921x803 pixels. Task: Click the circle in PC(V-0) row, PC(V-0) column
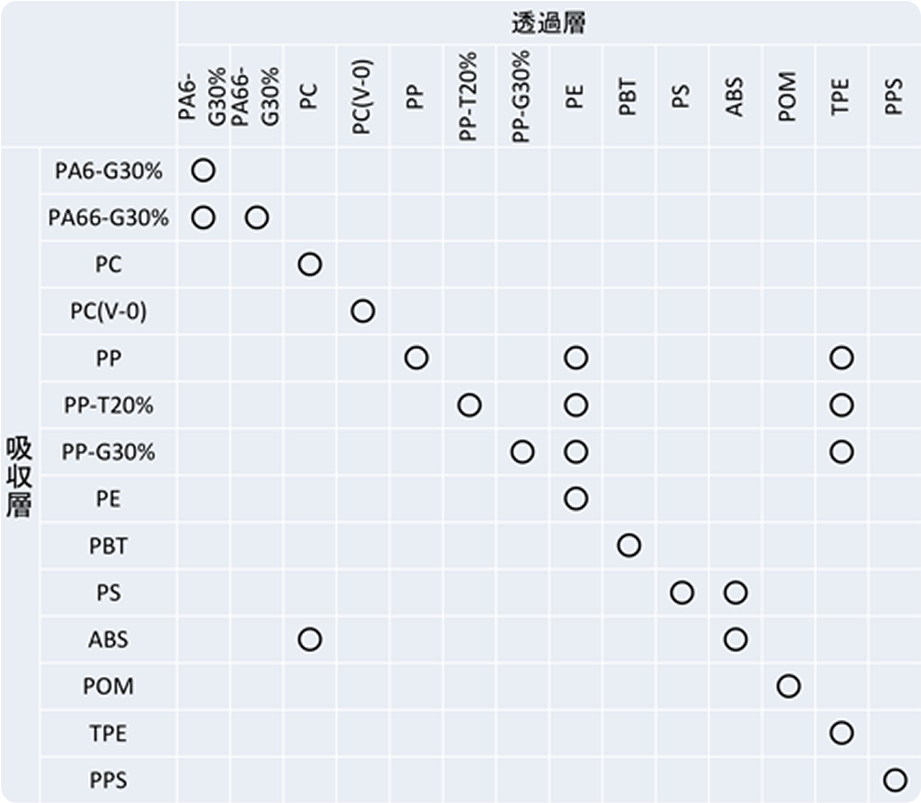point(363,311)
